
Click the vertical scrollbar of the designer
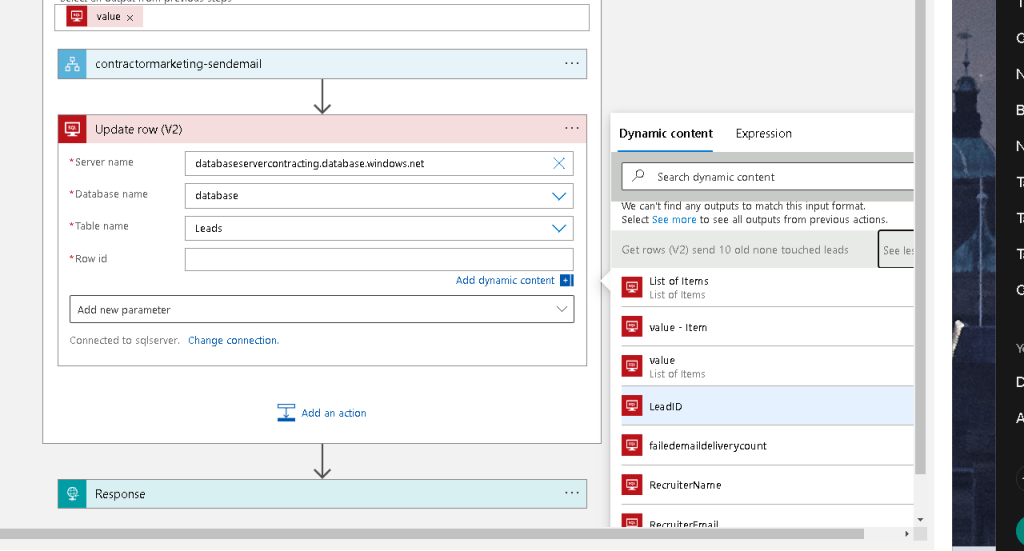point(920,236)
